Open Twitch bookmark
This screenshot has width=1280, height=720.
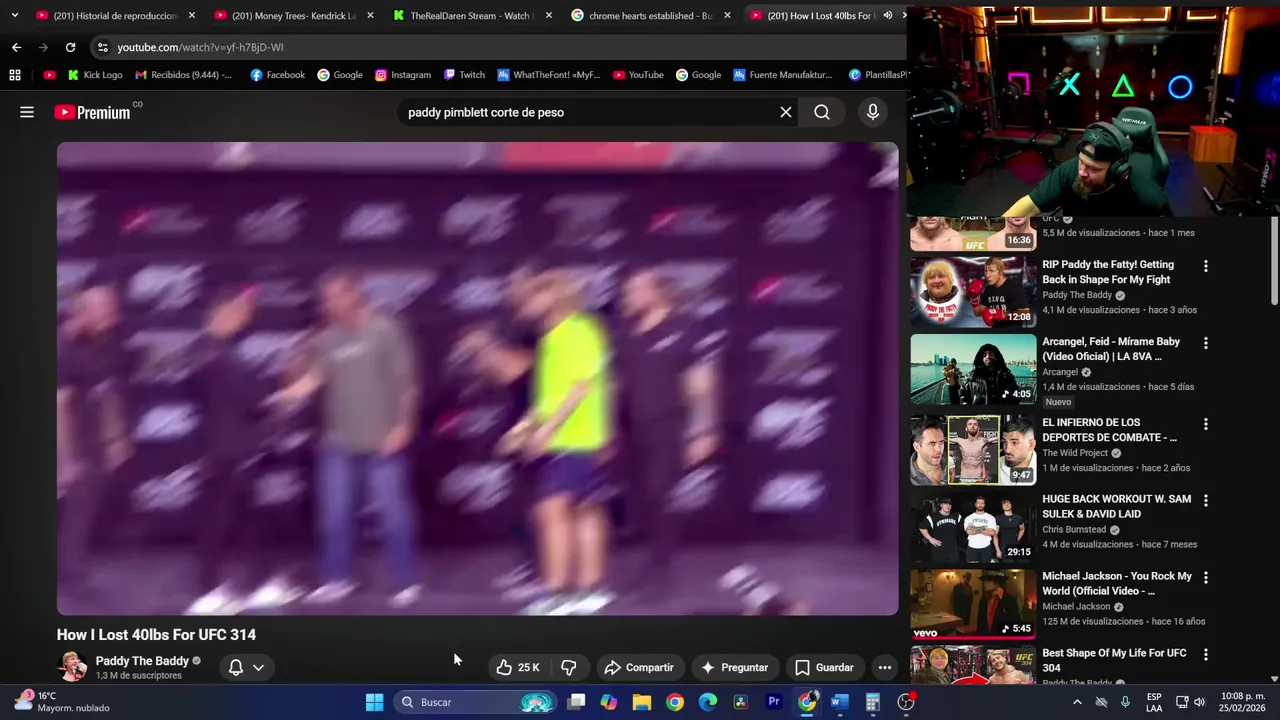click(x=464, y=75)
